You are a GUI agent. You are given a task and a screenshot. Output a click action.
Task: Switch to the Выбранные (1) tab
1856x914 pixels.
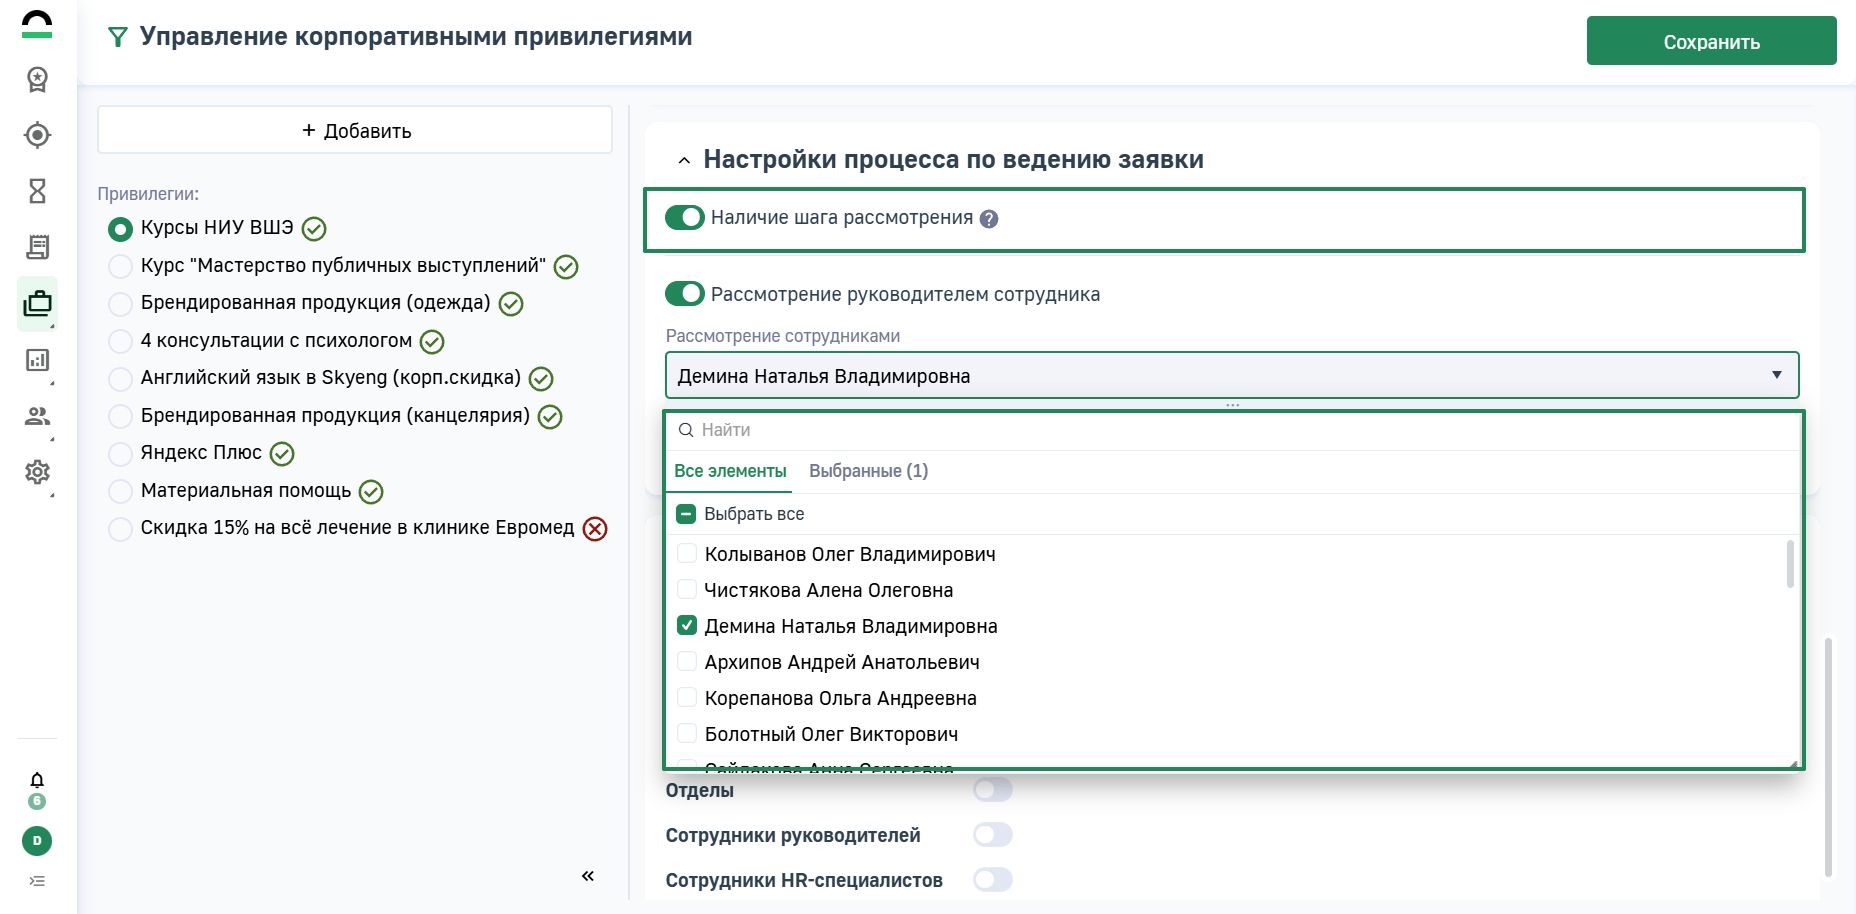(868, 471)
